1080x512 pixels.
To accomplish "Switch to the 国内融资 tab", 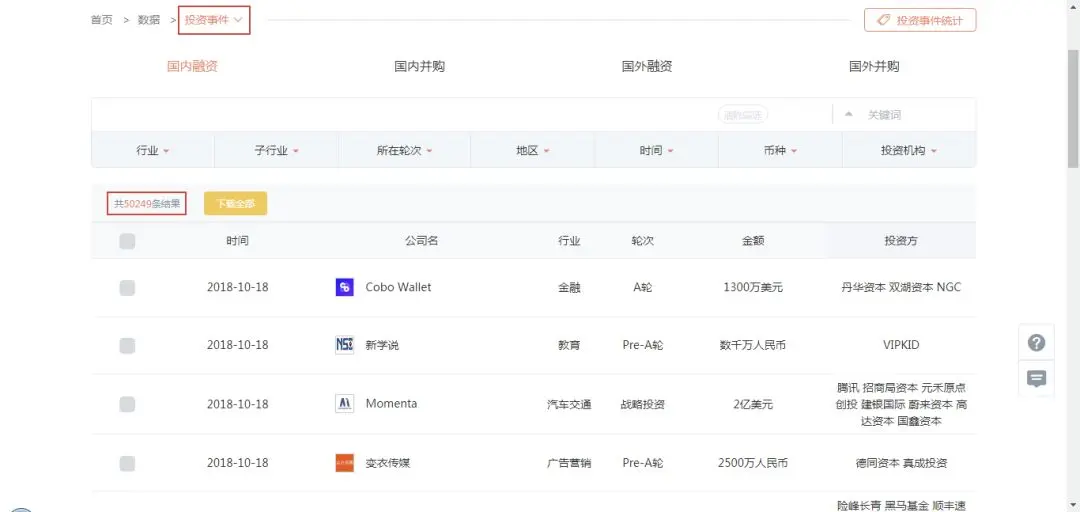I will click(x=192, y=67).
